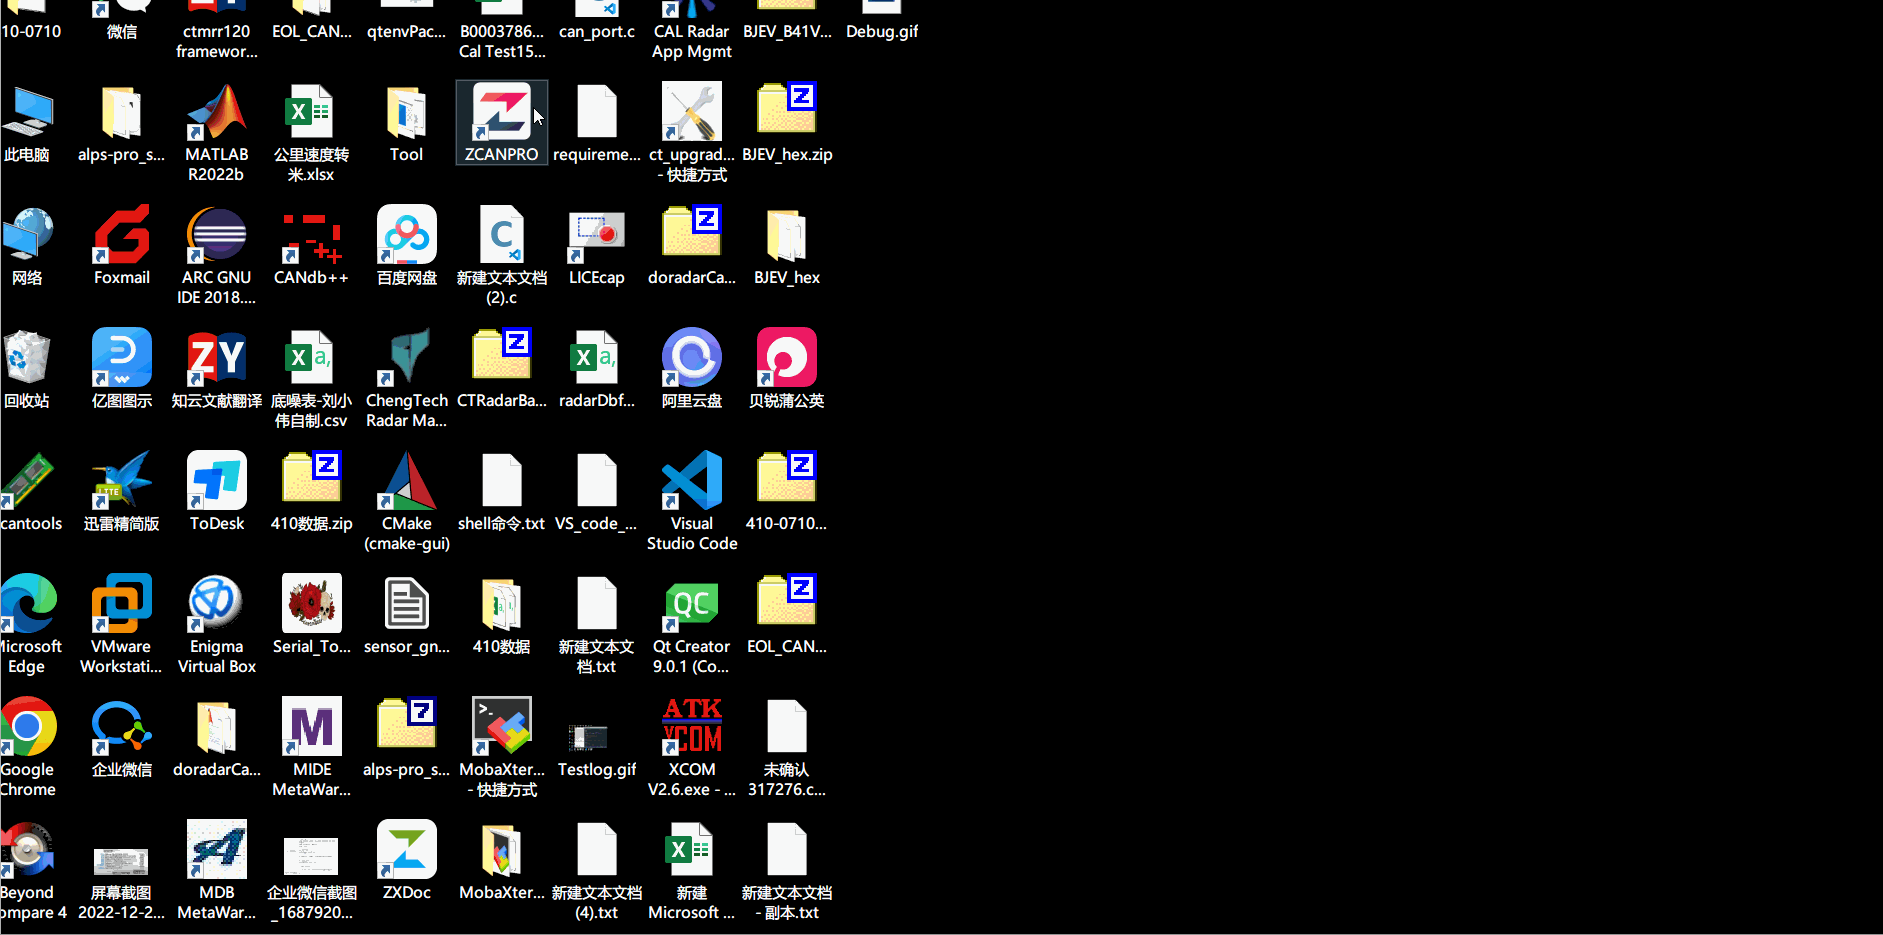The image size is (1883, 935).
Task: Select the Qt Creator 9.0.1 icon
Action: (691, 605)
